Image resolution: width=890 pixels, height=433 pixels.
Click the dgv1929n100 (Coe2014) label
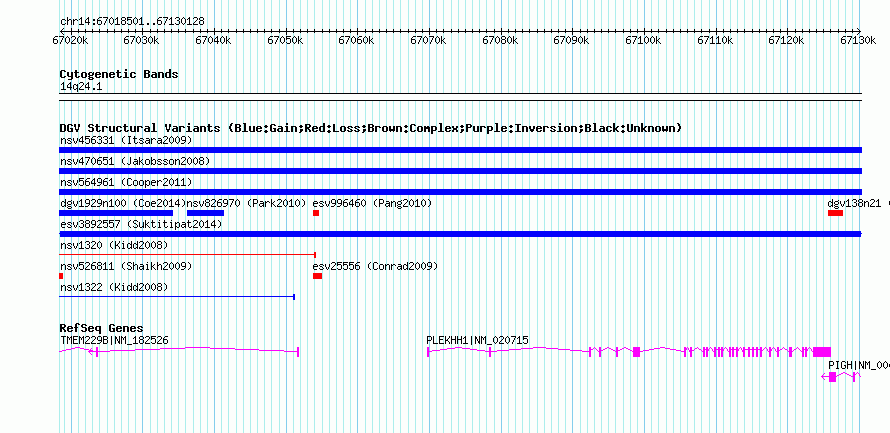(x=123, y=203)
